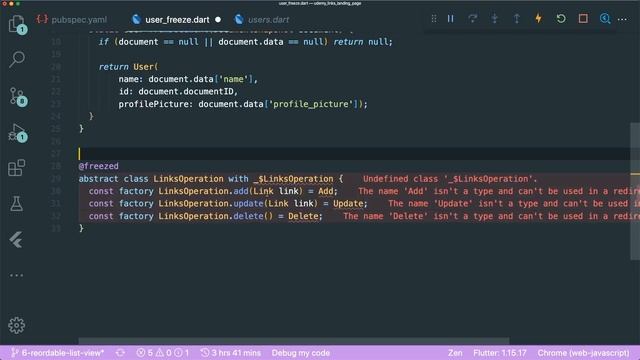Open Dart DevTools widget inspector icon
The width and height of the screenshot is (640, 360).
click(605, 19)
